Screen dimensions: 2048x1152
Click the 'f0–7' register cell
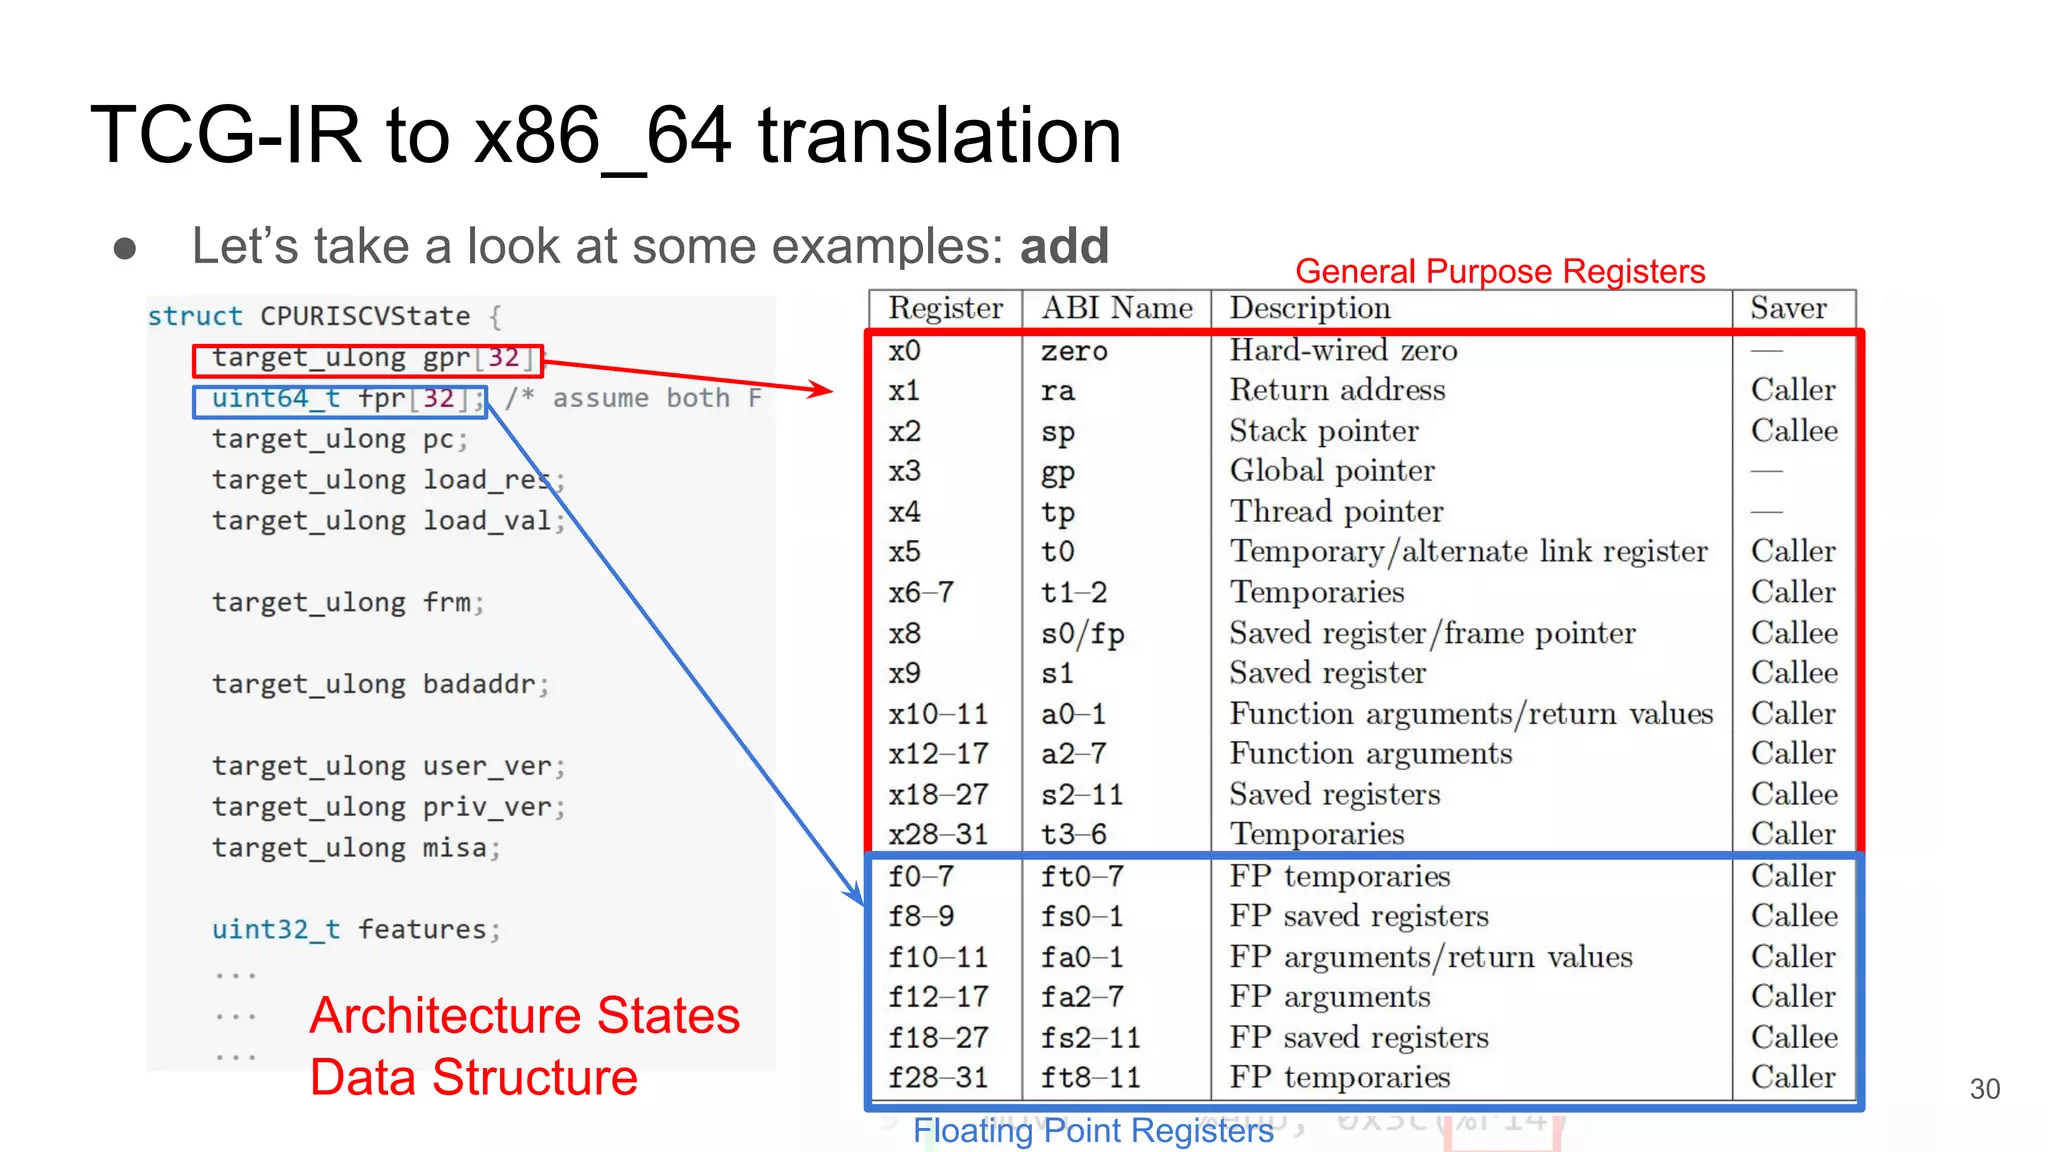[x=921, y=877]
